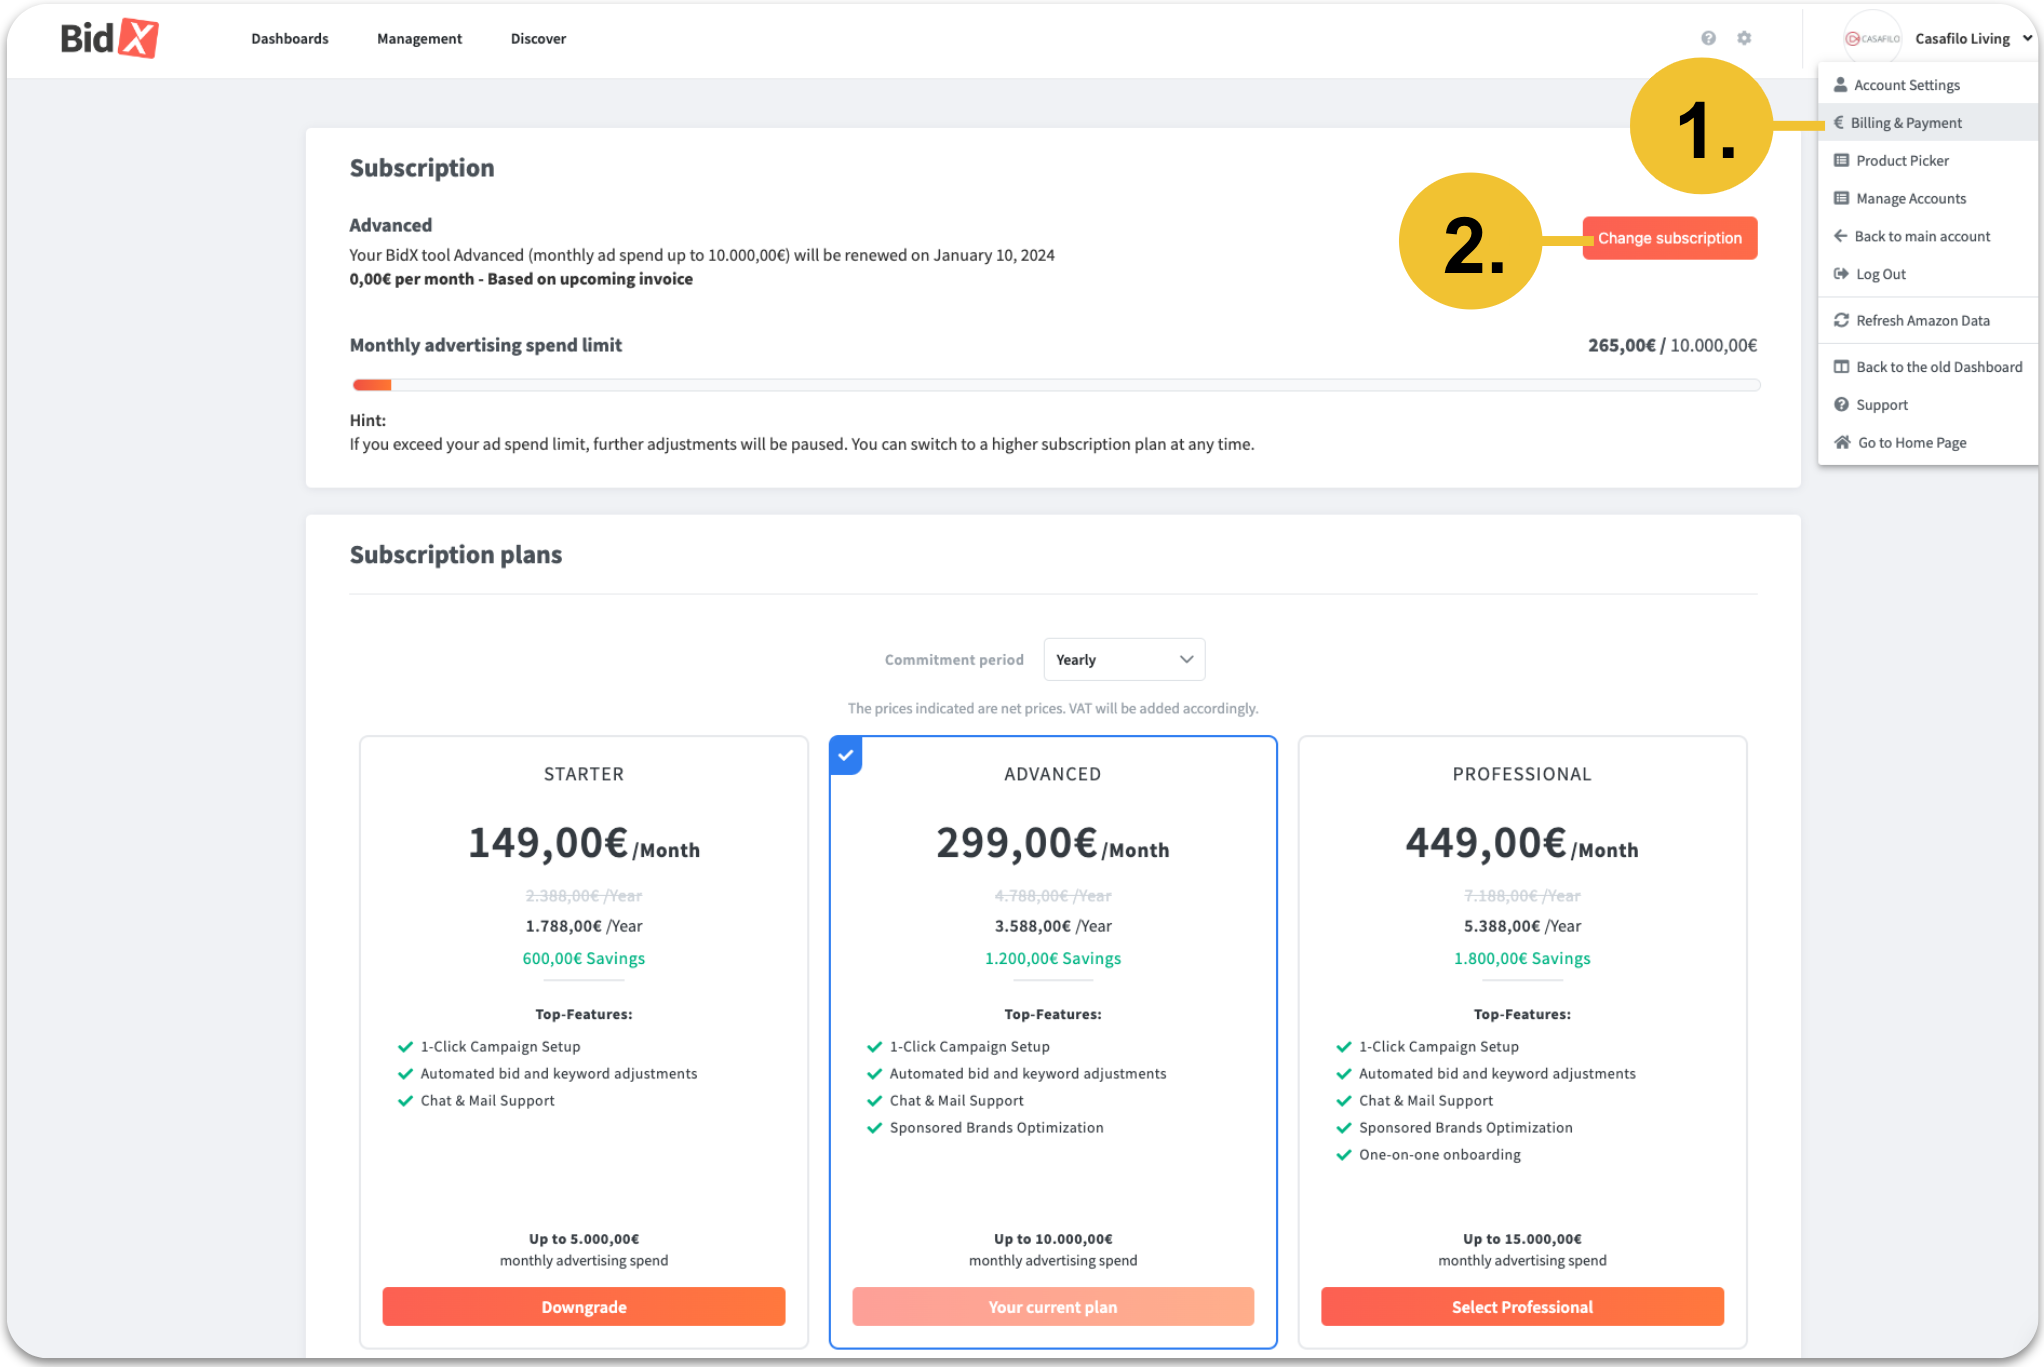Click the Dashboards menu tab
The image size is (2044, 1367).
click(x=290, y=38)
